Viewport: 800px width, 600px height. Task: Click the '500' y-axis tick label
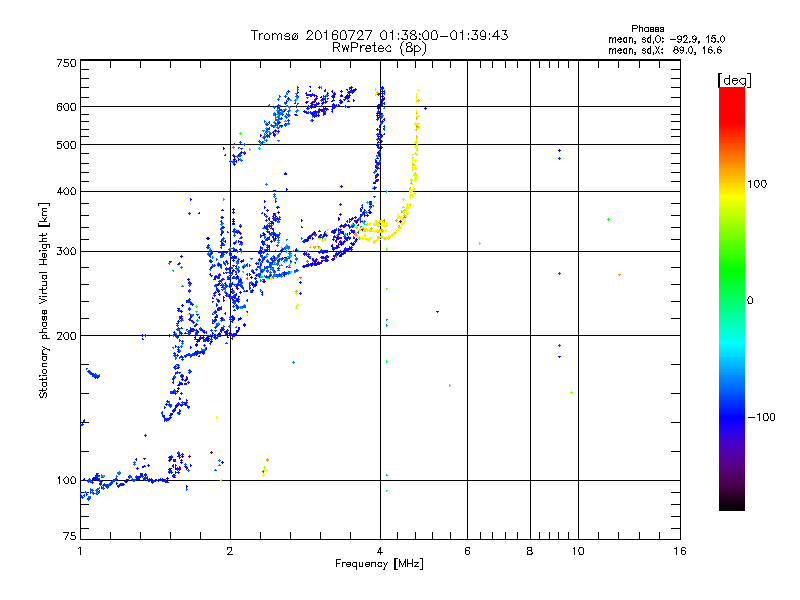click(66, 145)
